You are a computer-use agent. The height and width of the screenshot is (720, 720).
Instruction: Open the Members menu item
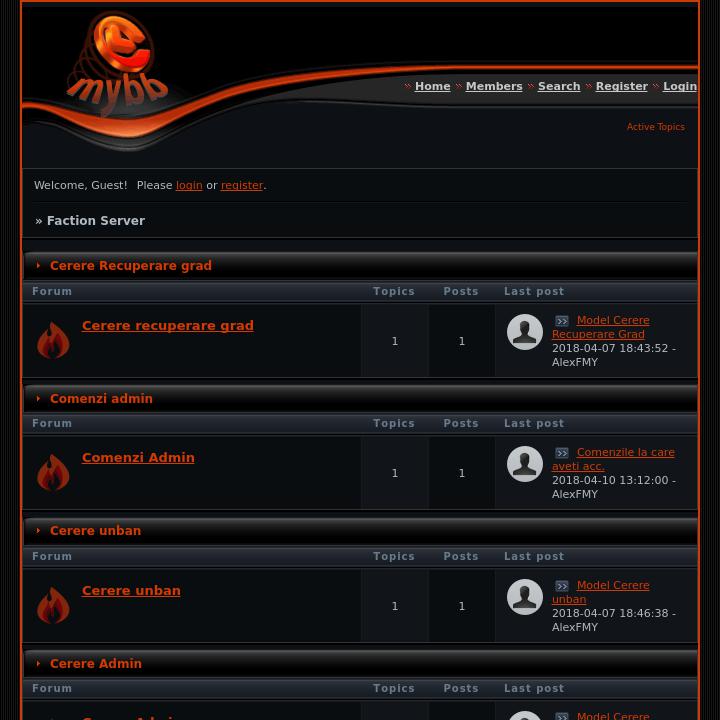coord(494,86)
